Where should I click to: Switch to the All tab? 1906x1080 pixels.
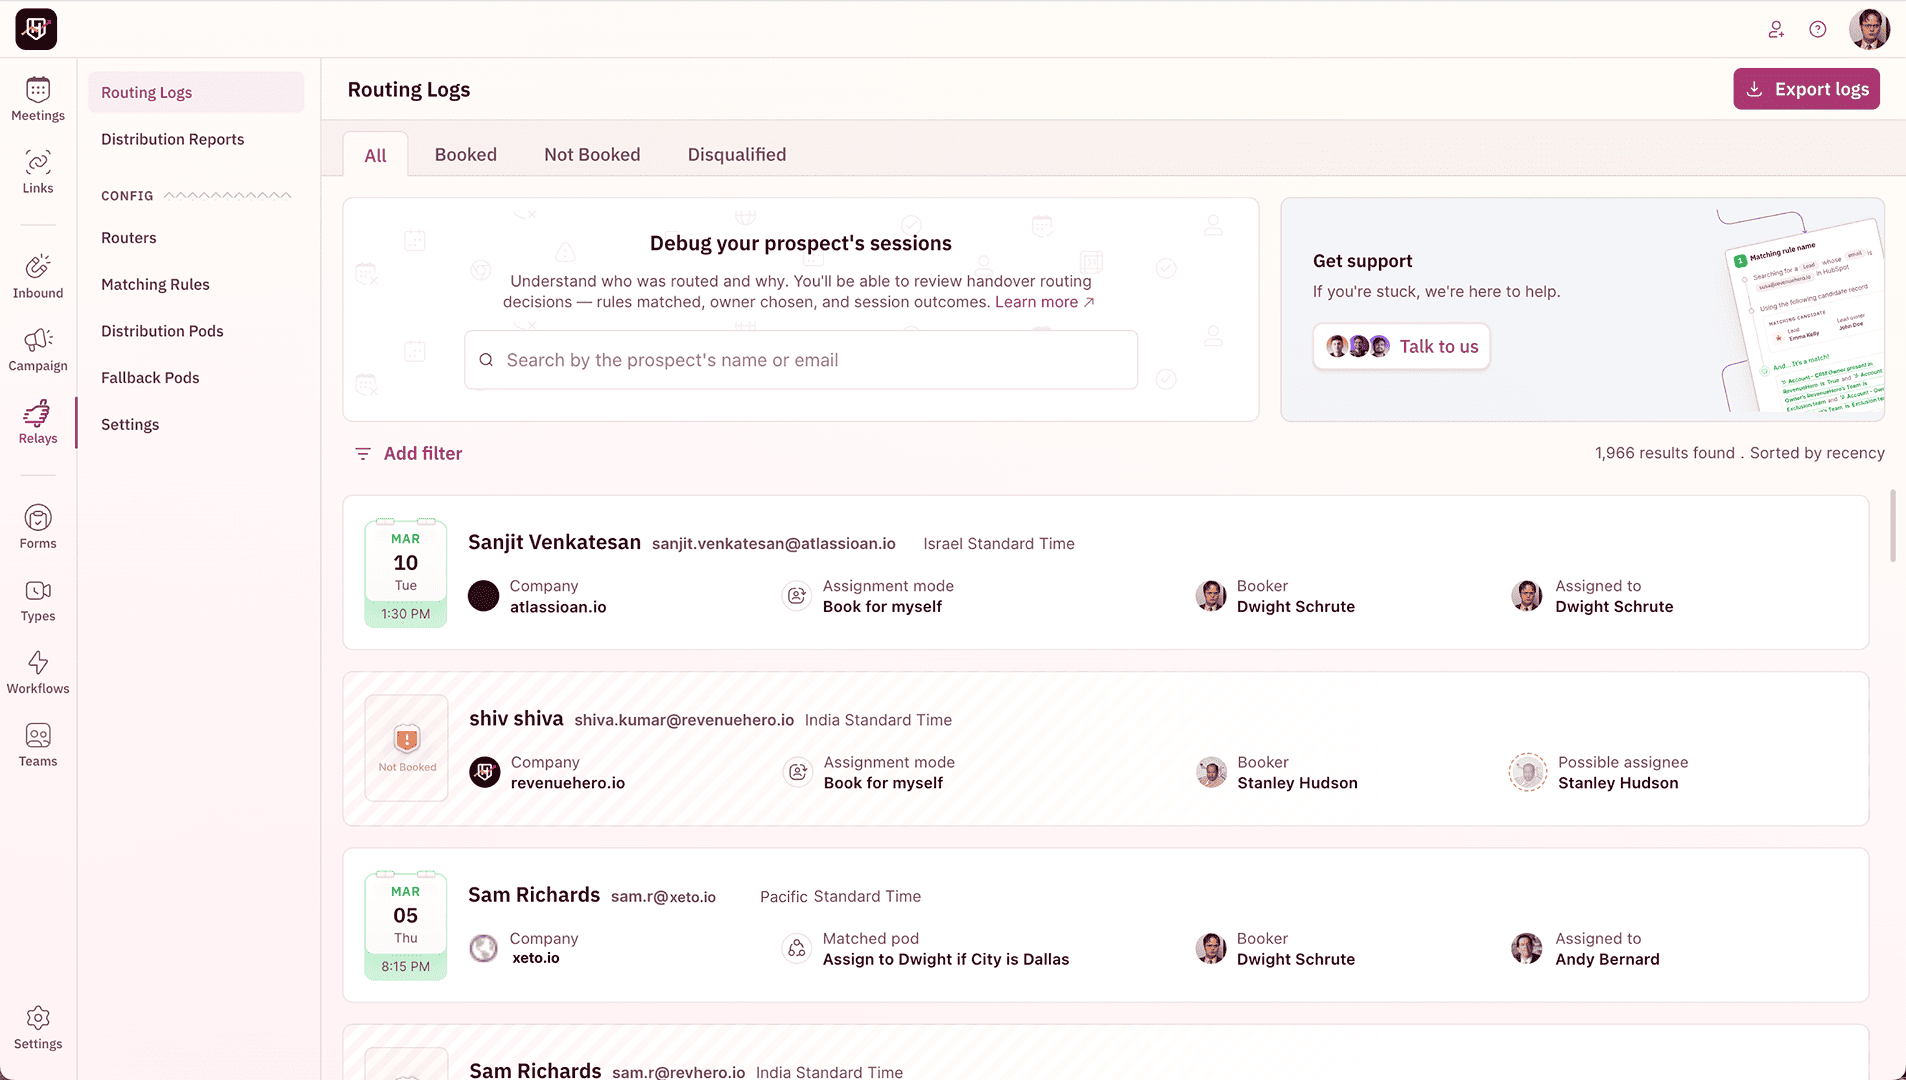(x=375, y=155)
